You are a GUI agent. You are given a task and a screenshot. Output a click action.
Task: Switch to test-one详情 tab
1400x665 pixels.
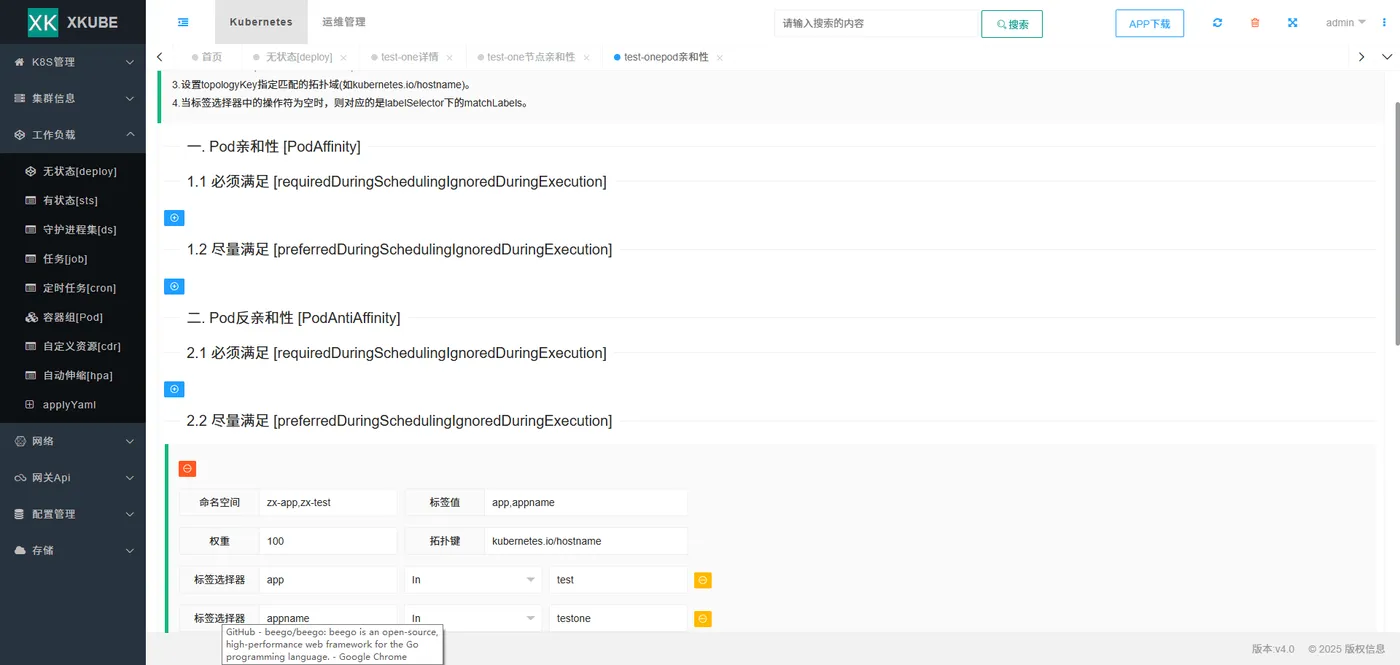[410, 57]
